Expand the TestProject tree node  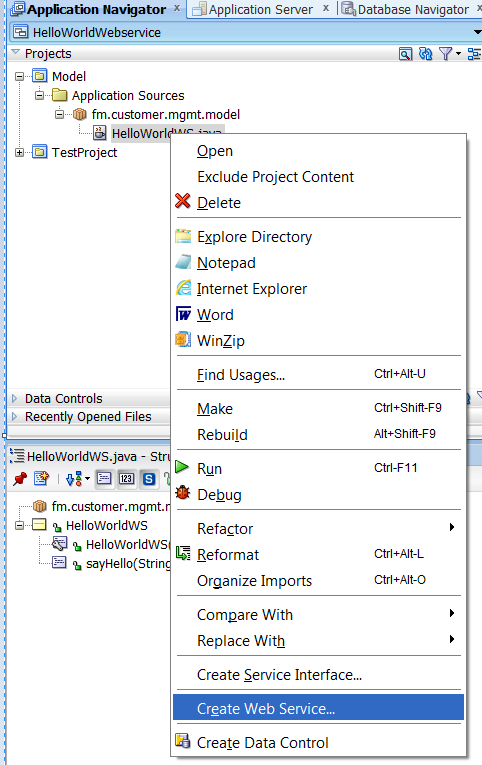pyautogui.click(x=20, y=153)
